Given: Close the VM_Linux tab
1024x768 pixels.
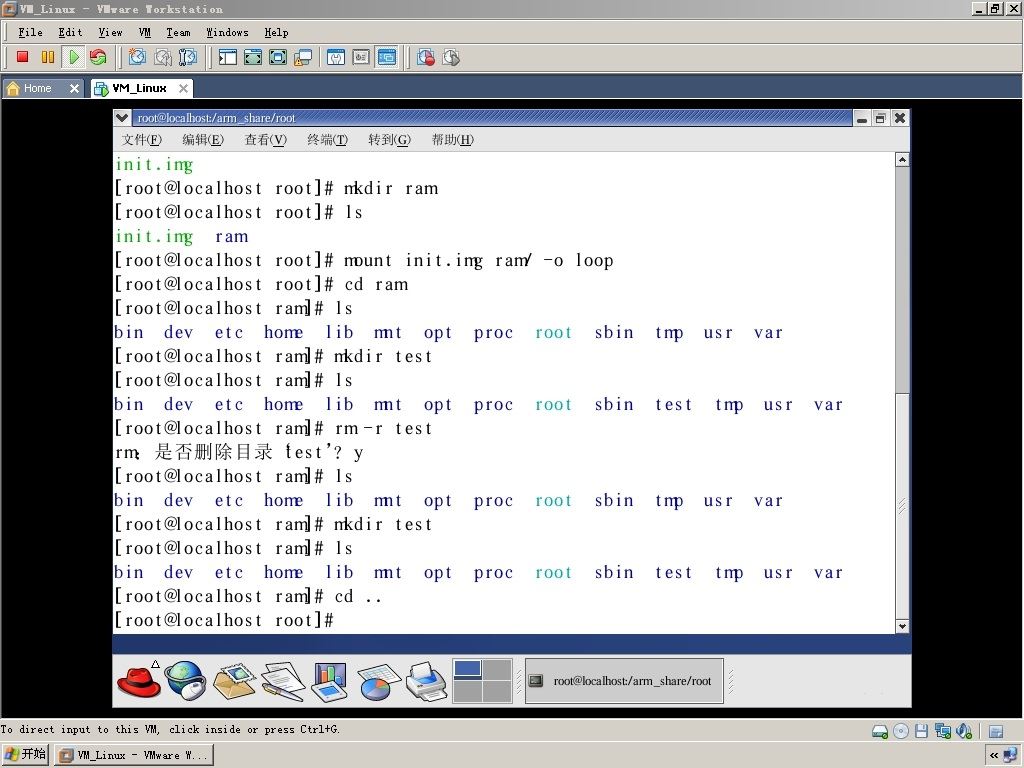Looking at the screenshot, I should 184,88.
